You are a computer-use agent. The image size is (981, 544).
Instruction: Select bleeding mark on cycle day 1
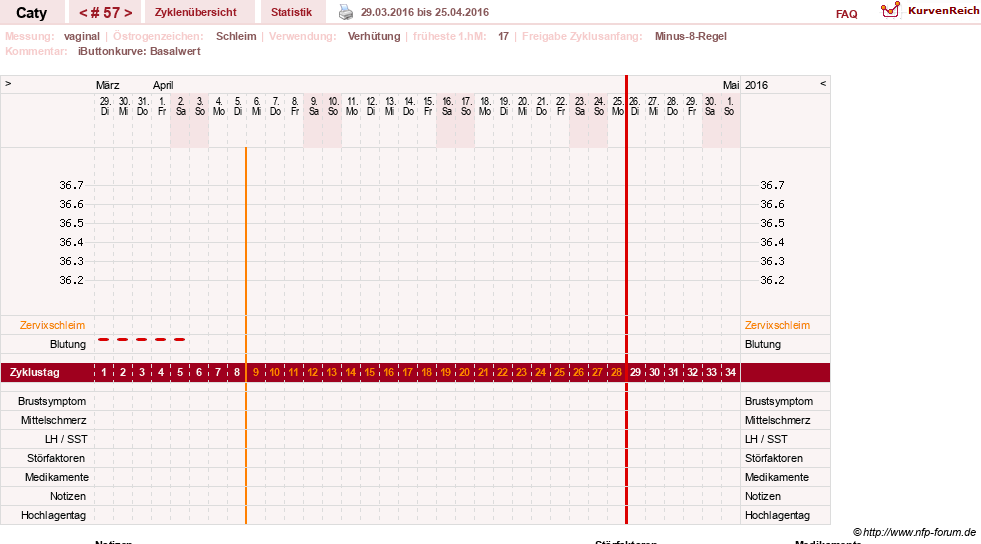tap(104, 340)
